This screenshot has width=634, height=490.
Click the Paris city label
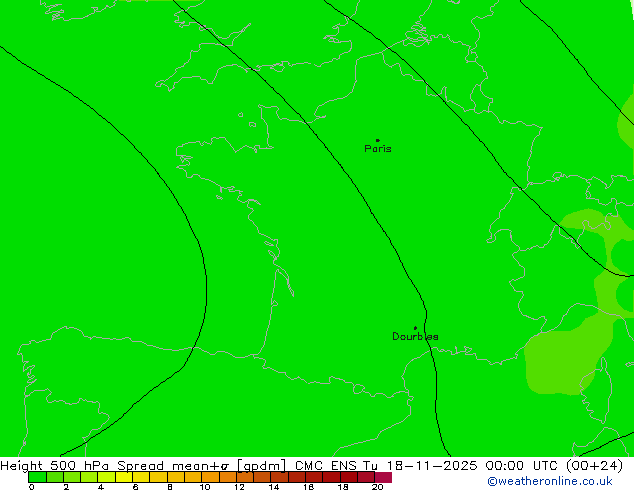pyautogui.click(x=378, y=149)
